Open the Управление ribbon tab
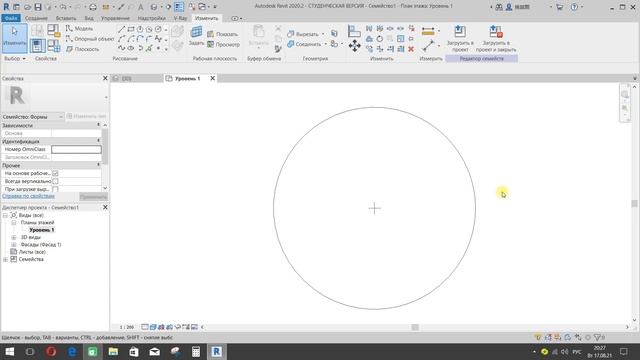The width and height of the screenshot is (640, 360). (x=115, y=18)
